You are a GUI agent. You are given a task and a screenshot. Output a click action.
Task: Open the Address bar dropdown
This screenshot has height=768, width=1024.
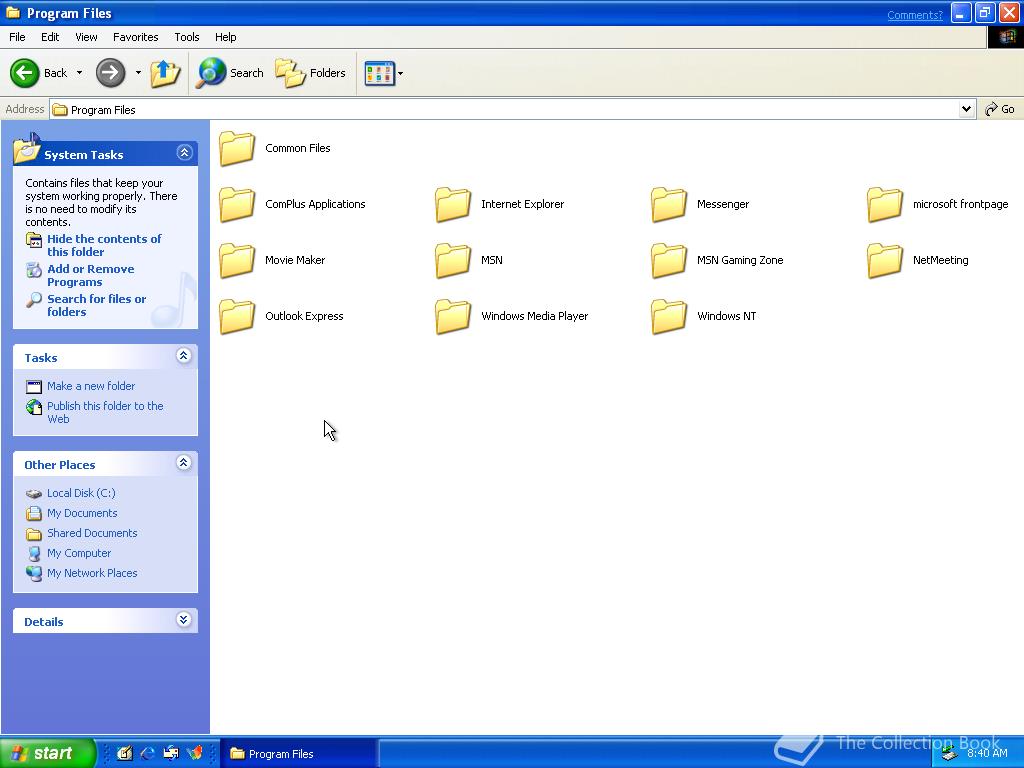coord(966,109)
